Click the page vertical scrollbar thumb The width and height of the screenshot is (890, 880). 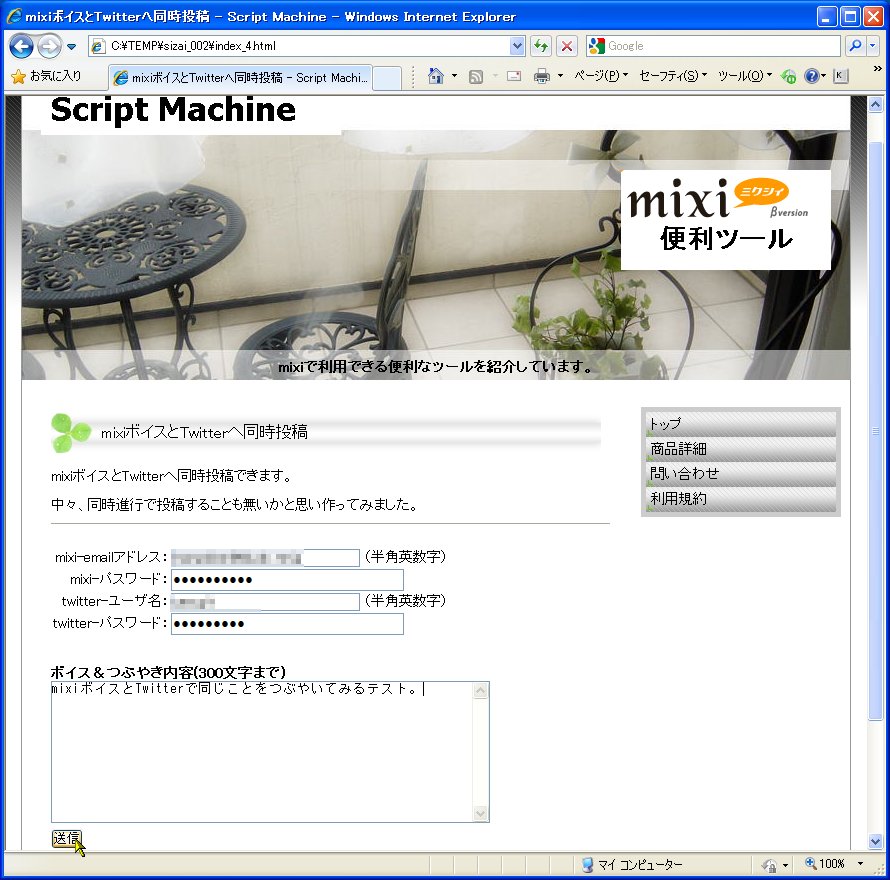click(x=875, y=431)
